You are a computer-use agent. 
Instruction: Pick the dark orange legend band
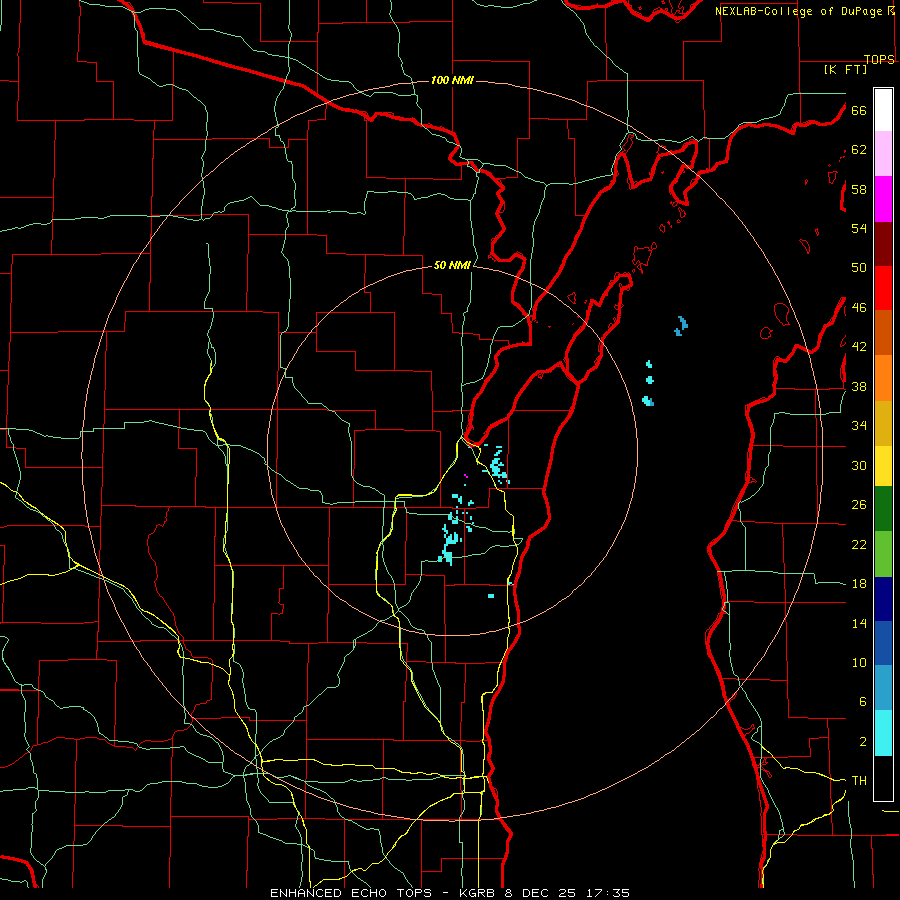click(x=883, y=332)
